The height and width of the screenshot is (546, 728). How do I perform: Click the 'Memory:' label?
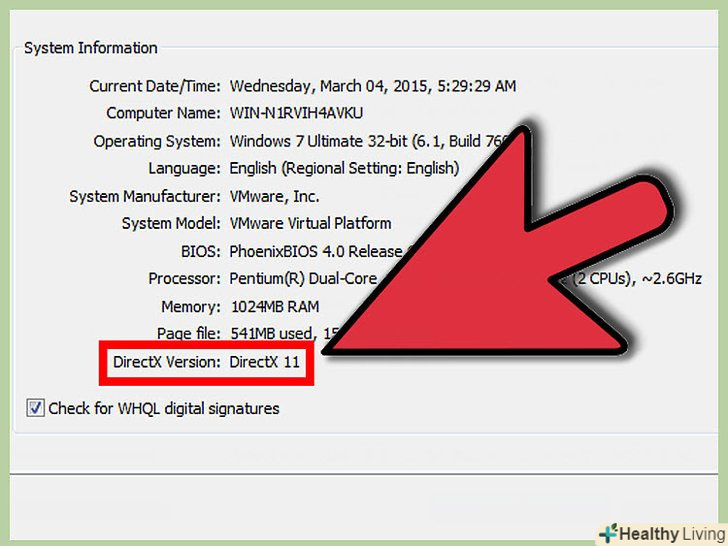click(191, 306)
